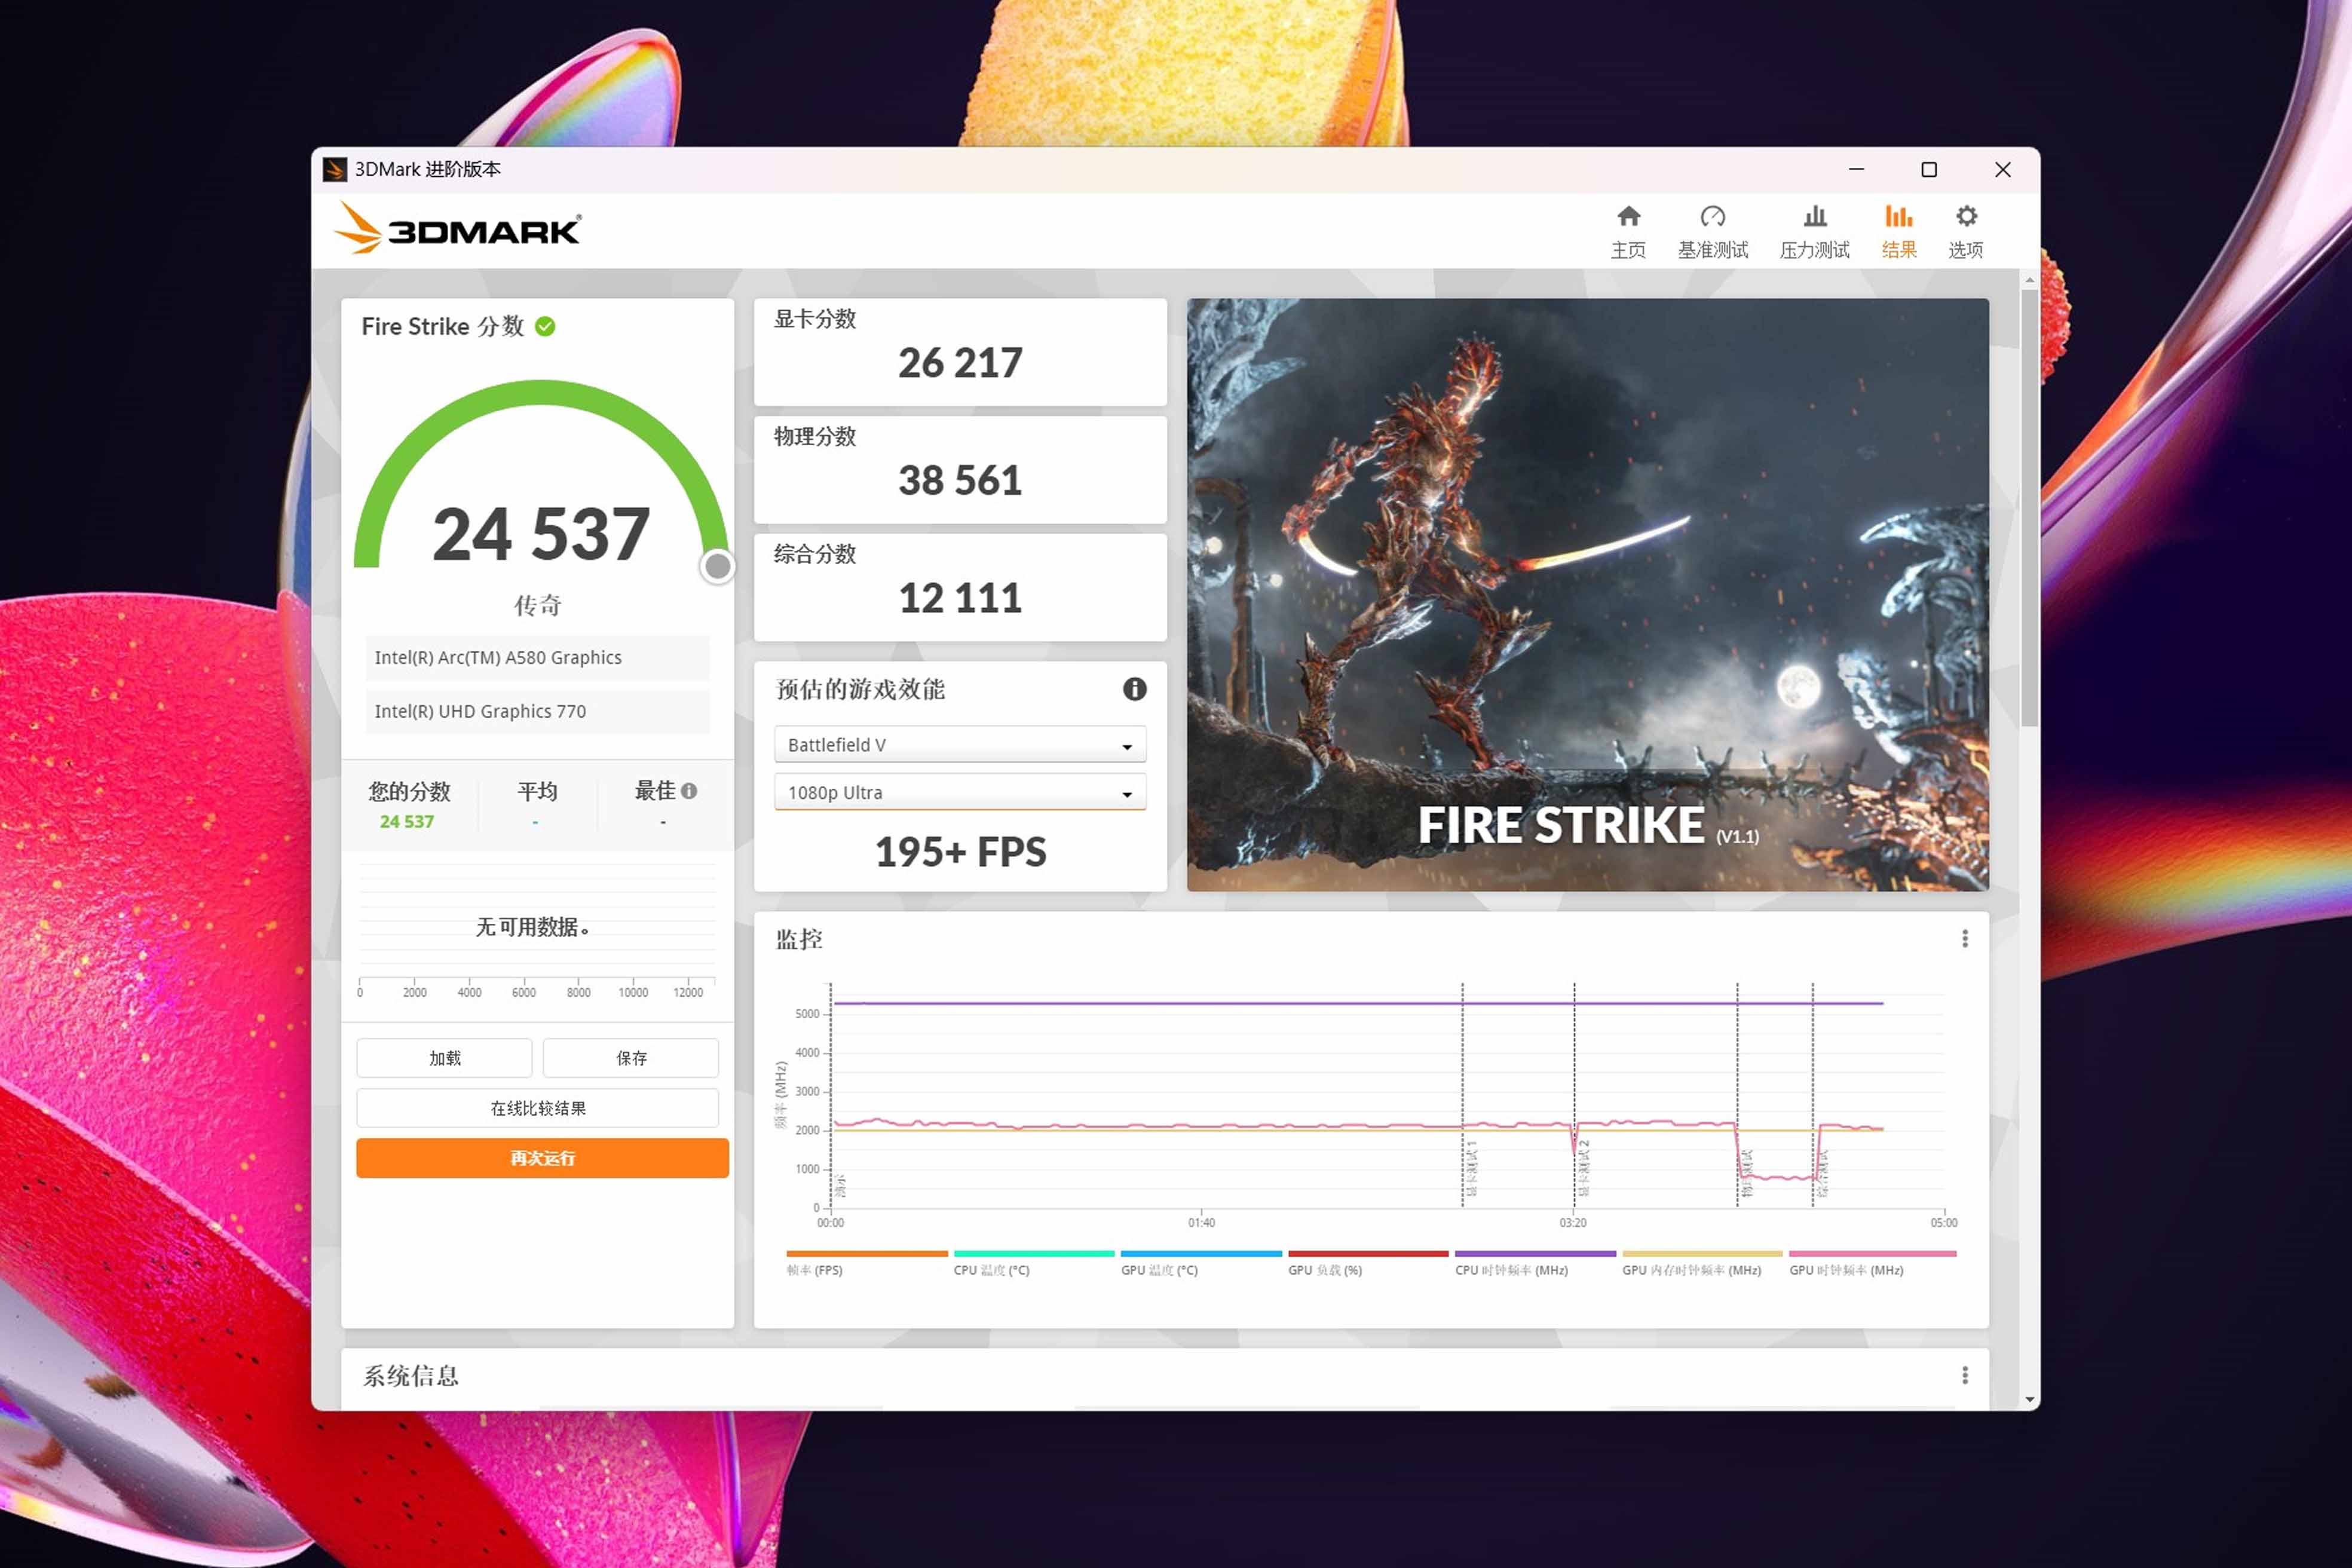Screen dimensions: 2352x1568
Task: Click the score gauge end knob
Action: [x=717, y=567]
